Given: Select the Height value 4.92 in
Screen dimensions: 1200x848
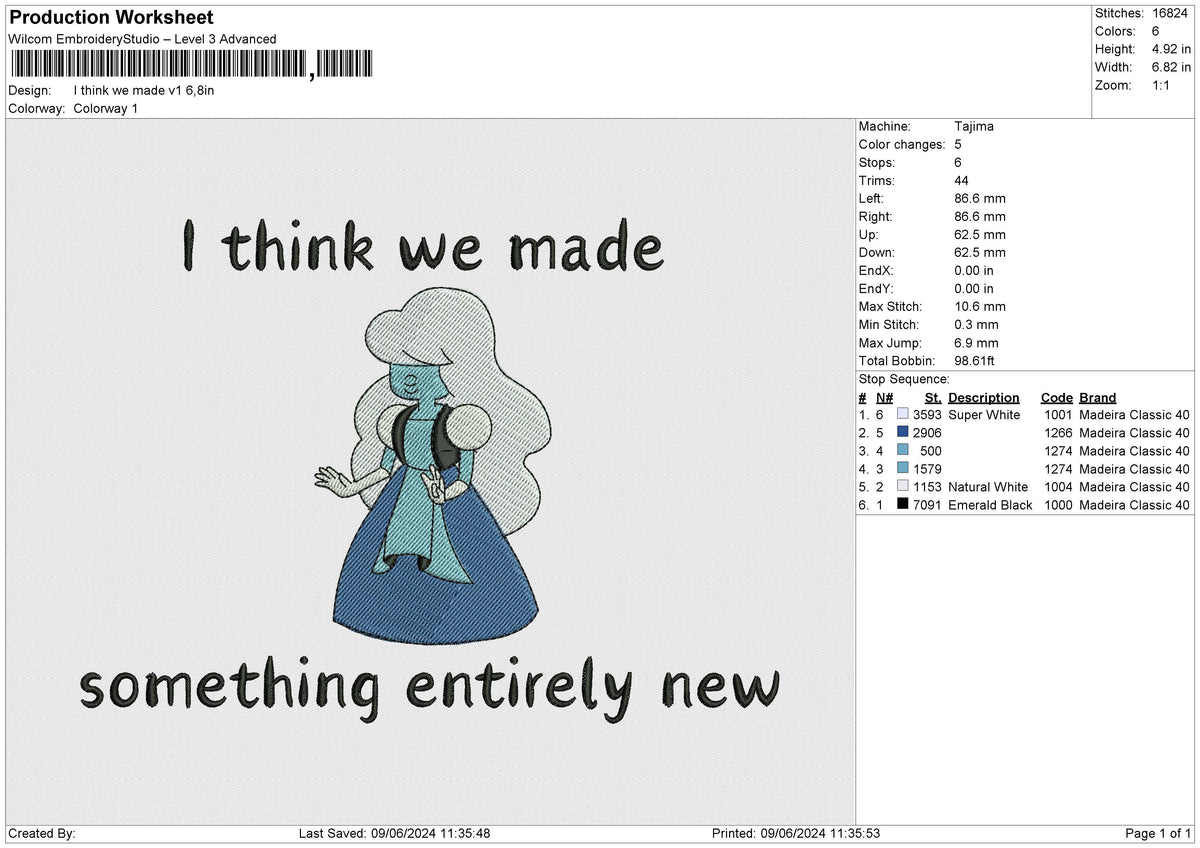Looking at the screenshot, I should point(1171,49).
